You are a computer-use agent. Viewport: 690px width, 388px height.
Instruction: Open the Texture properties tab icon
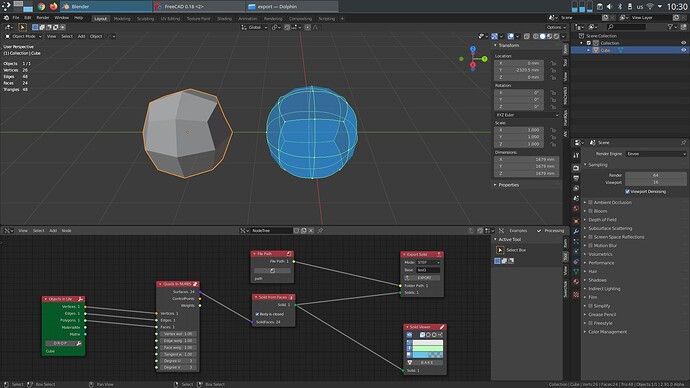[x=576, y=294]
